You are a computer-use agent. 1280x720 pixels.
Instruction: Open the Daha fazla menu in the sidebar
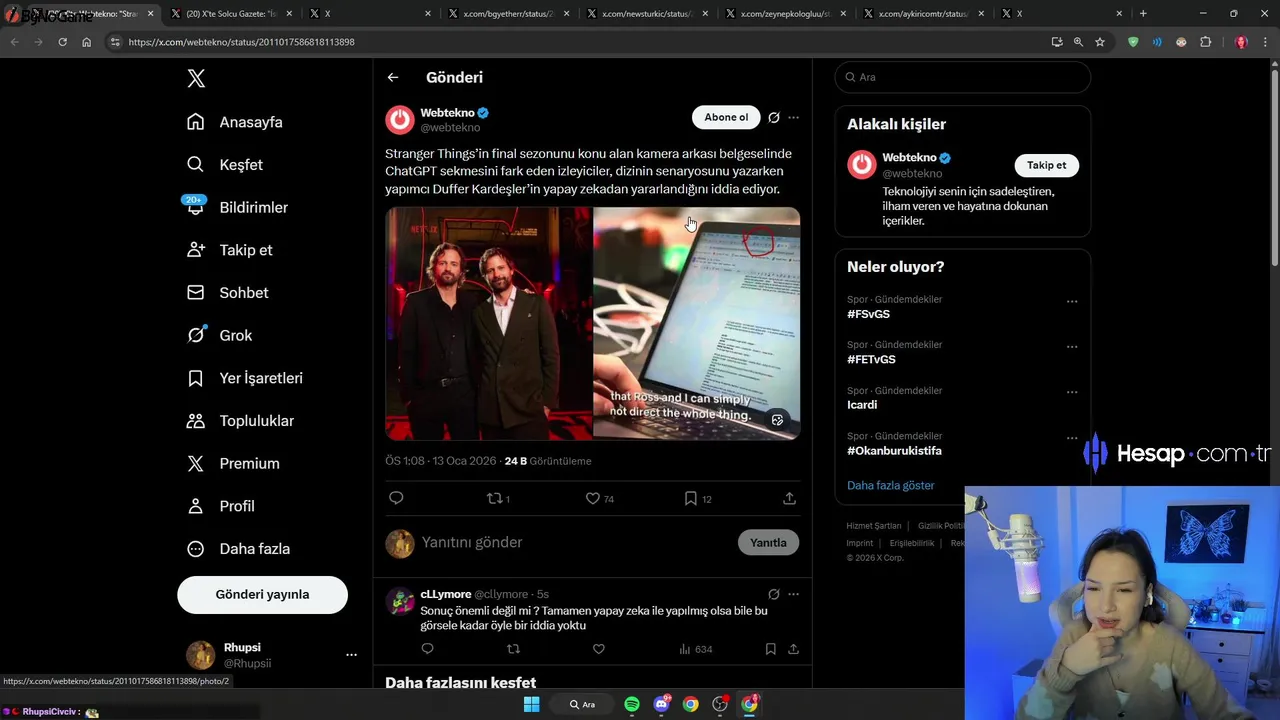point(239,549)
